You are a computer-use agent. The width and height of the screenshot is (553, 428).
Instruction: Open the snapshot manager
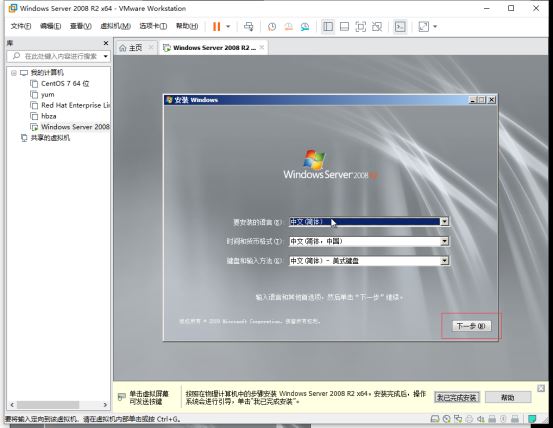point(305,27)
